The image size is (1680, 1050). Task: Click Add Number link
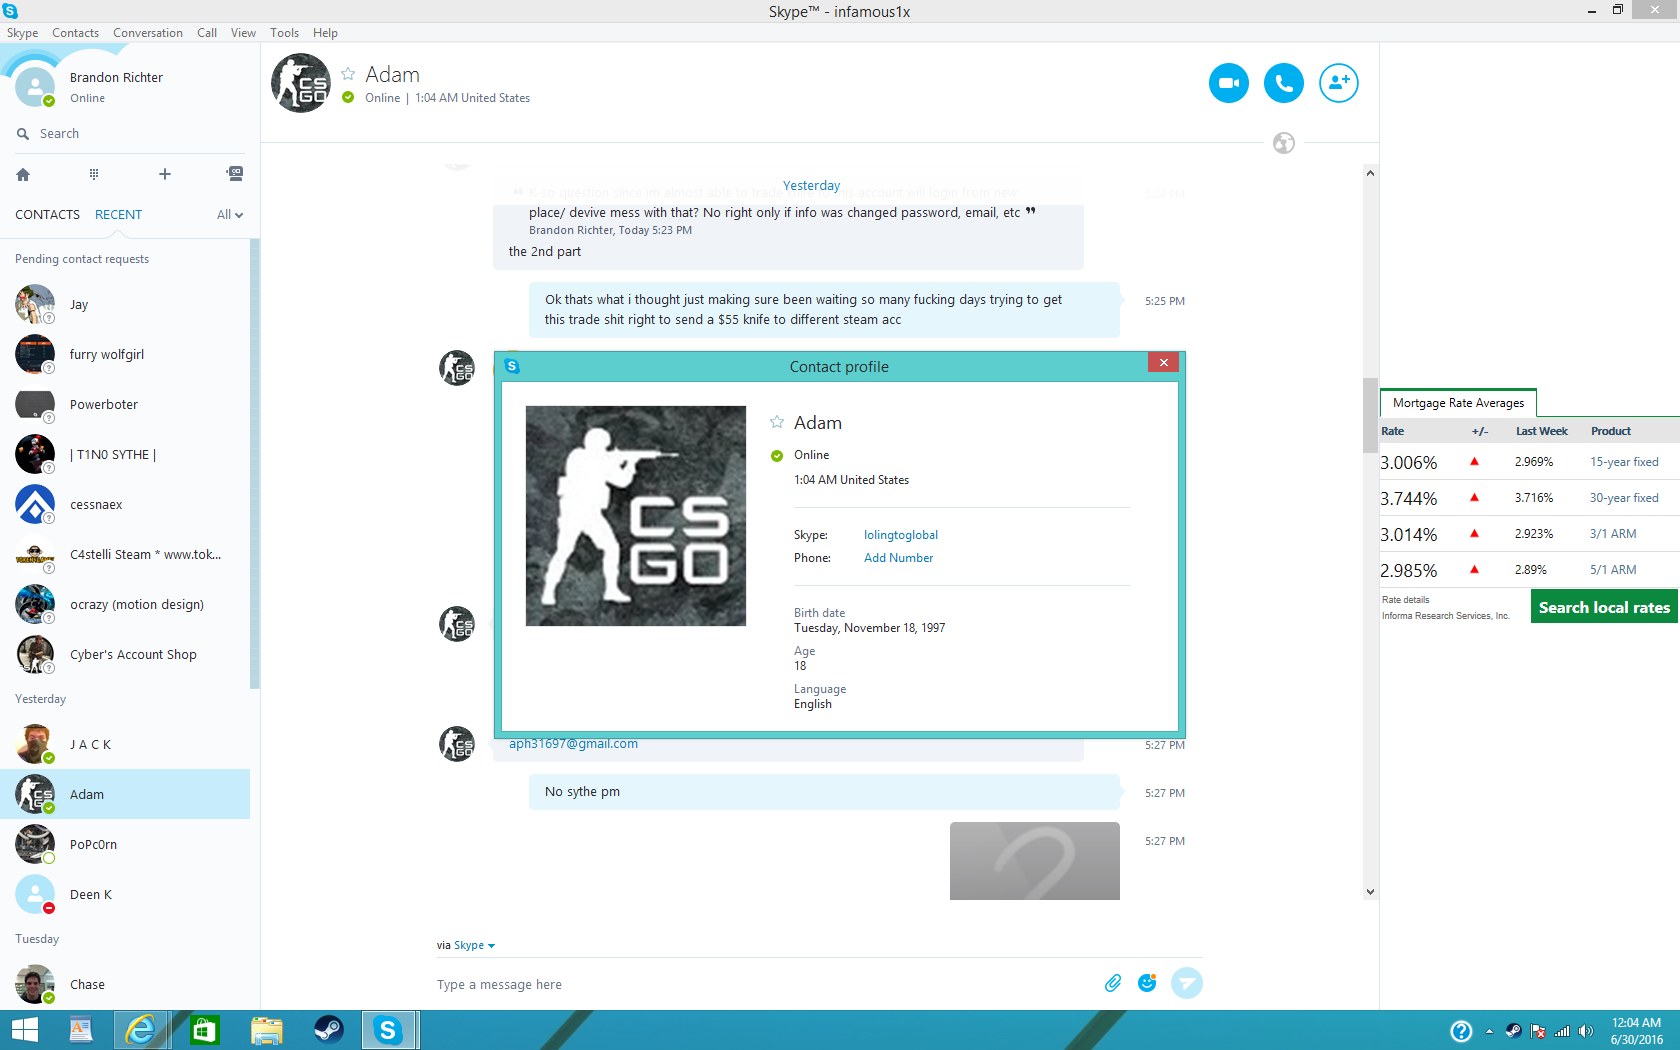pyautogui.click(x=898, y=558)
